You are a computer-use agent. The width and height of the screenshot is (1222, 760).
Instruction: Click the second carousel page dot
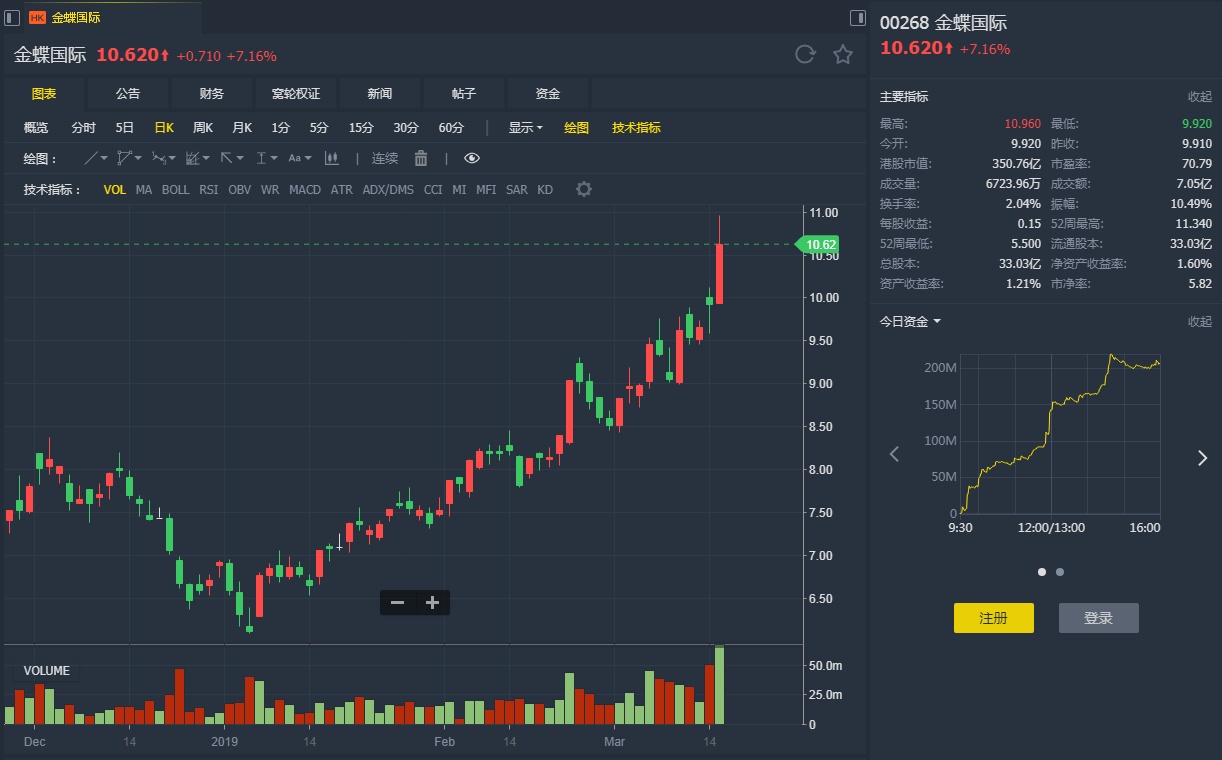click(1060, 572)
